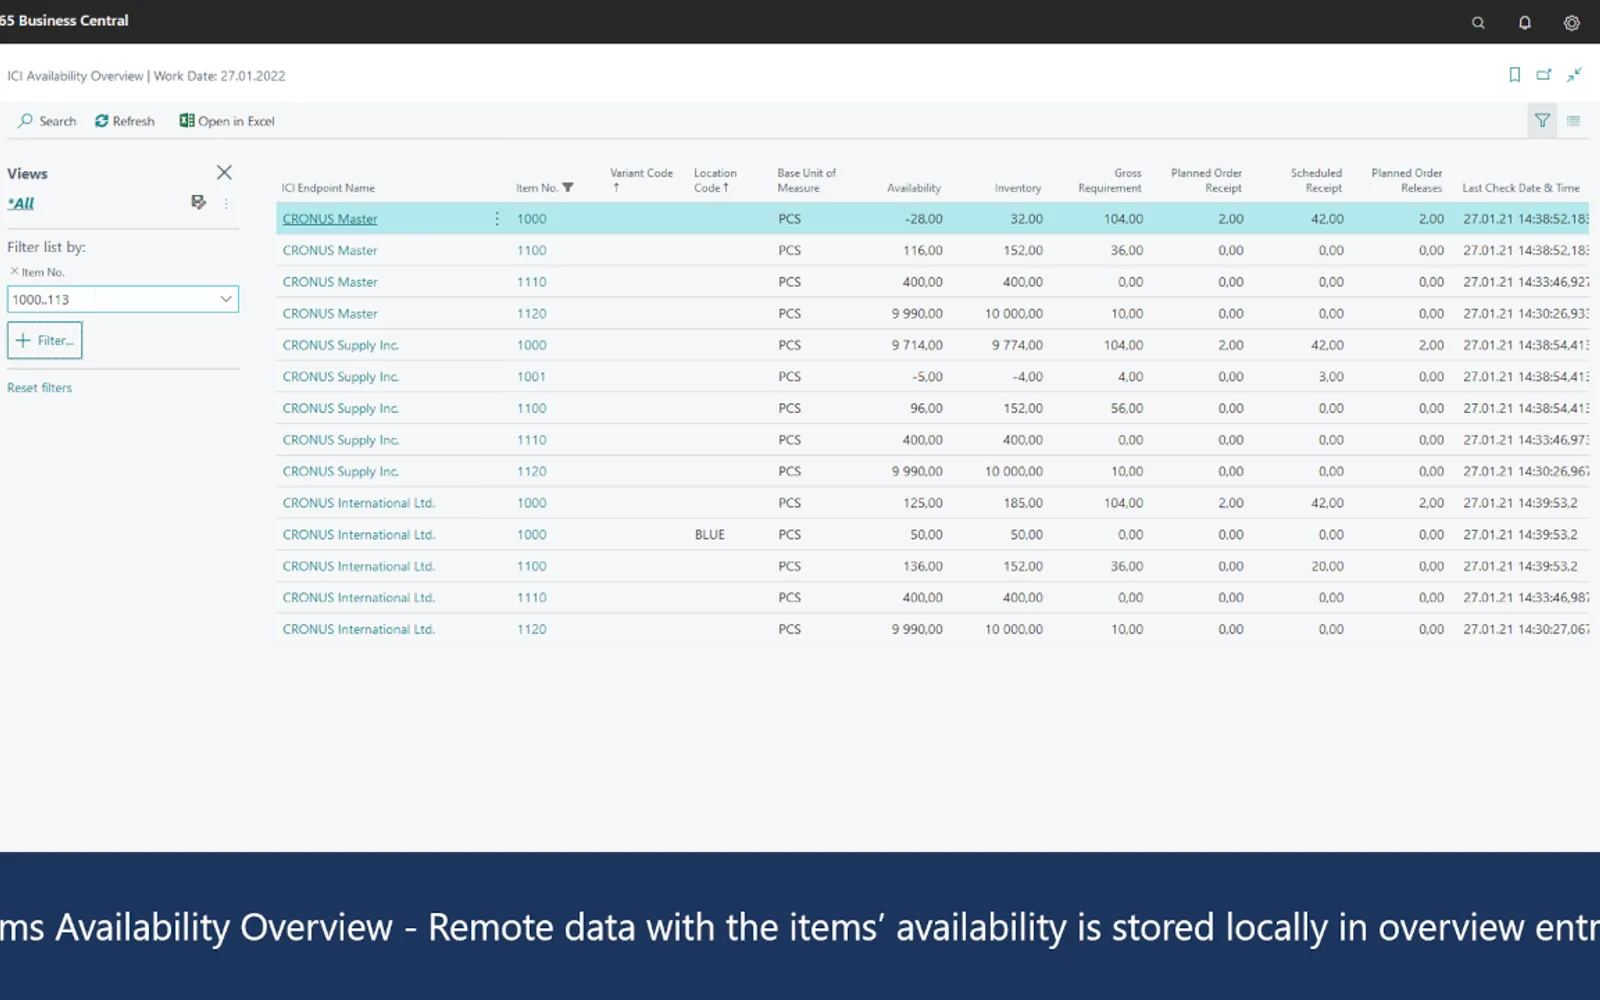Show list layout options icon

1573,121
